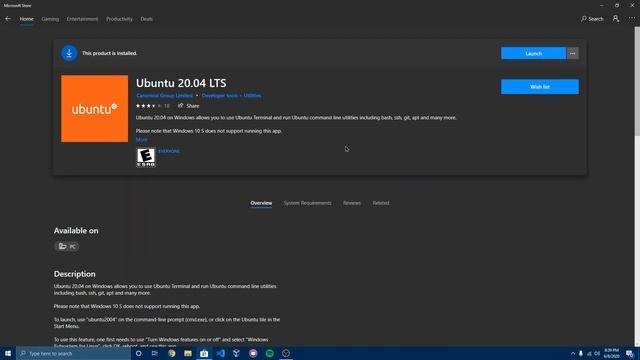
Task: Open the Spotify taskbar icon
Action: [269, 353]
